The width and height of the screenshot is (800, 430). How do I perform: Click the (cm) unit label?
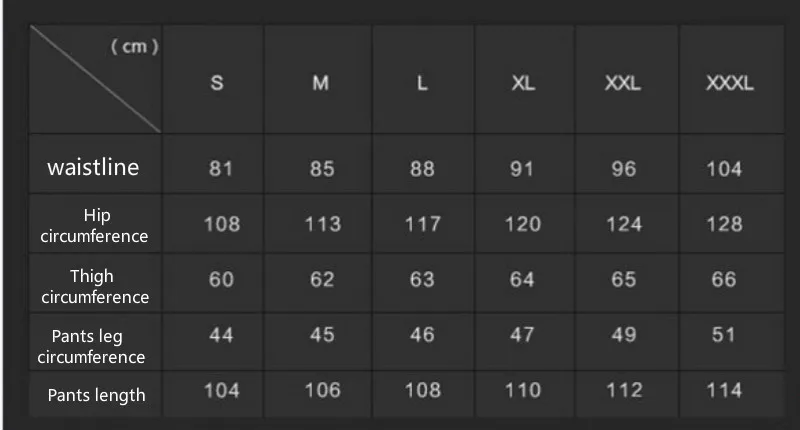135,46
